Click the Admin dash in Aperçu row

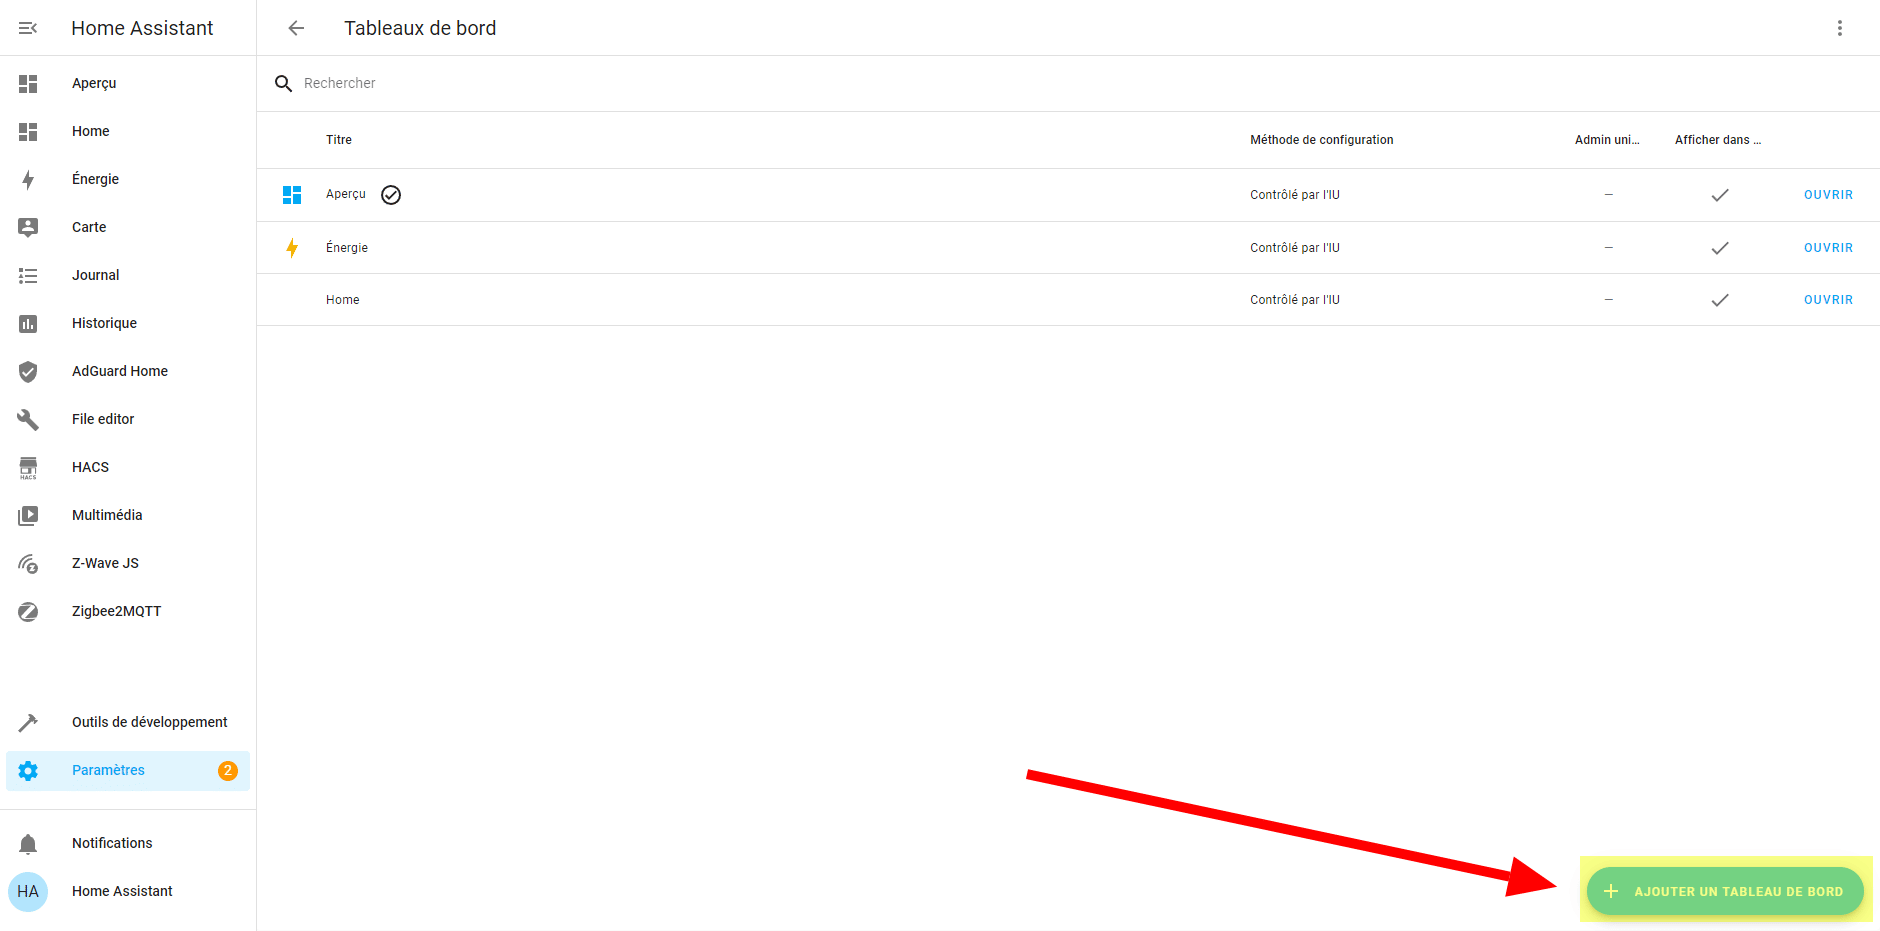coord(1608,195)
